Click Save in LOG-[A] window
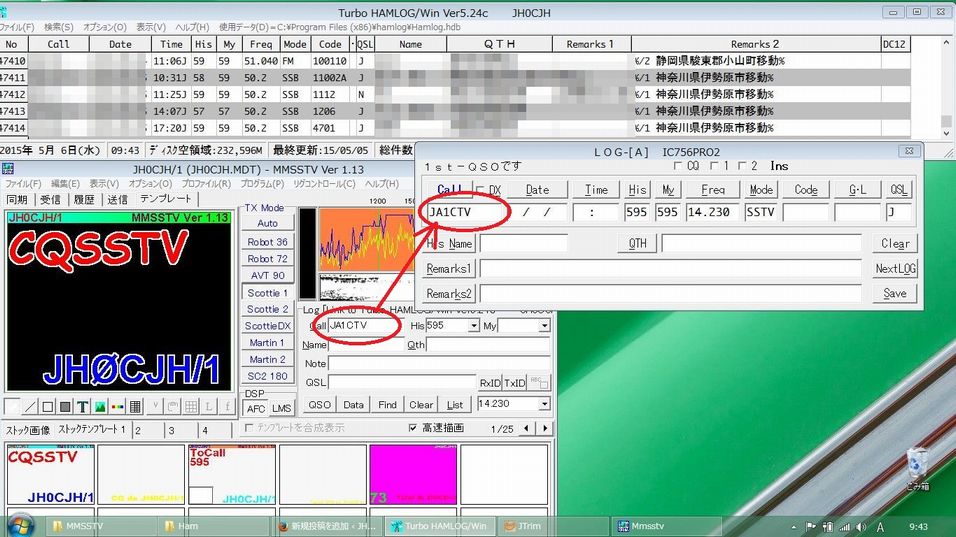The image size is (956, 537). pos(894,293)
